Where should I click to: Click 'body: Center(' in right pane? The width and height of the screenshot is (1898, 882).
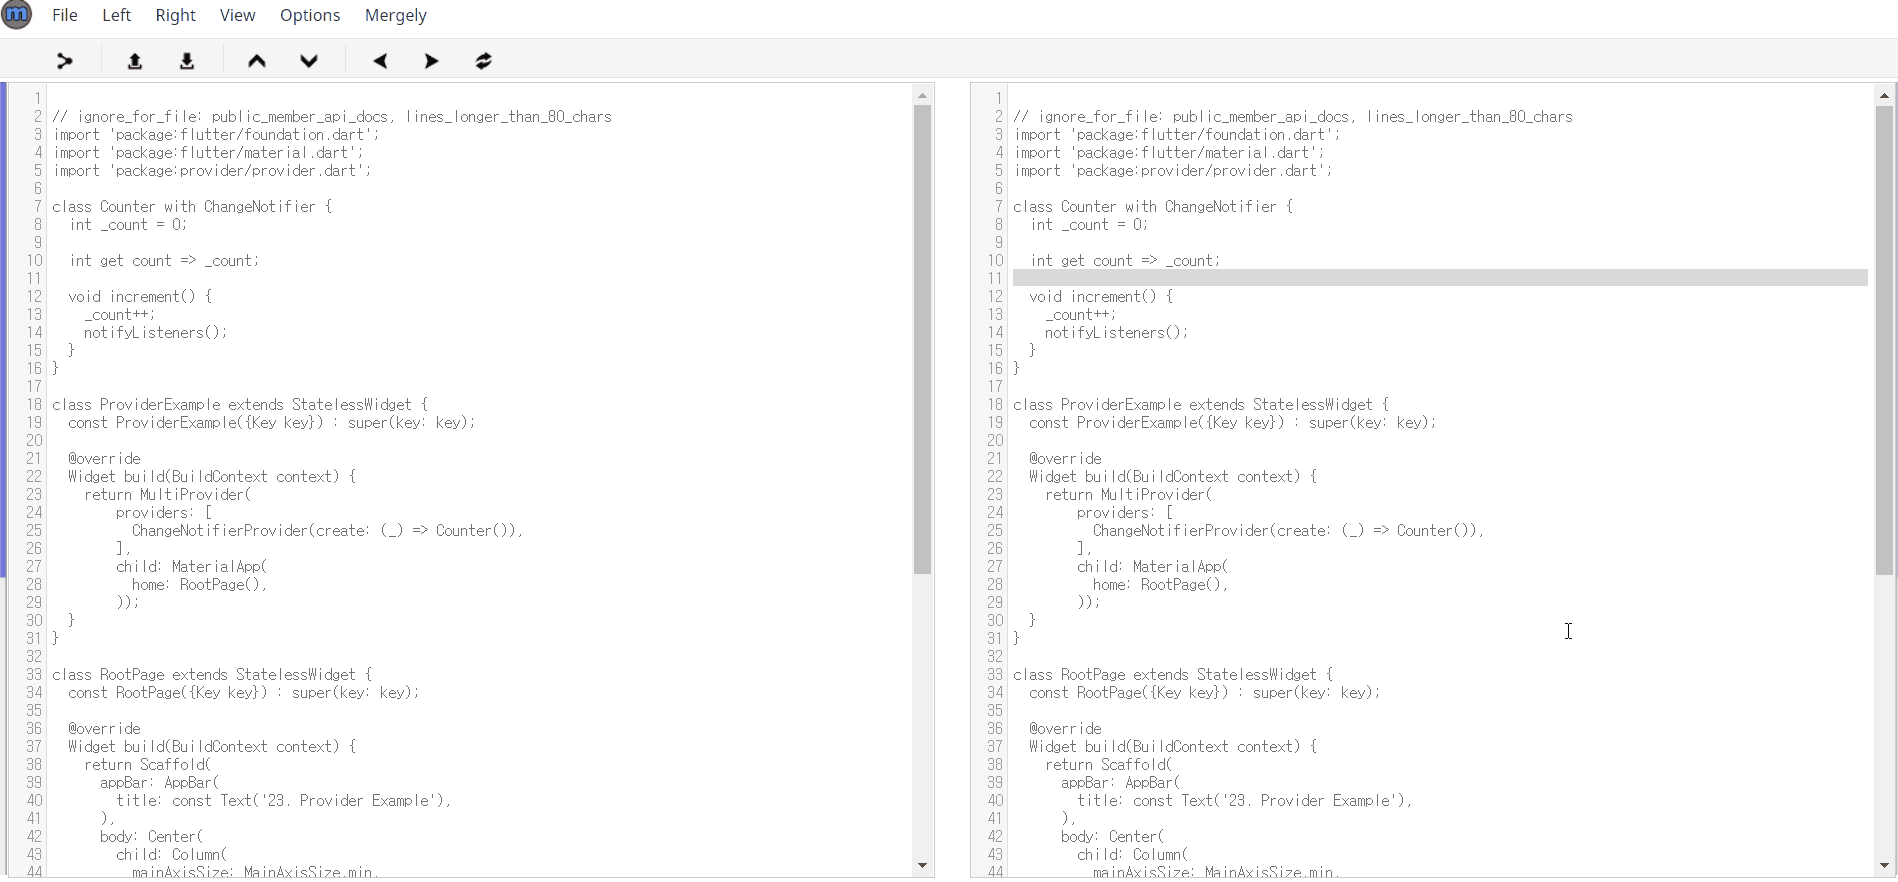(1113, 836)
